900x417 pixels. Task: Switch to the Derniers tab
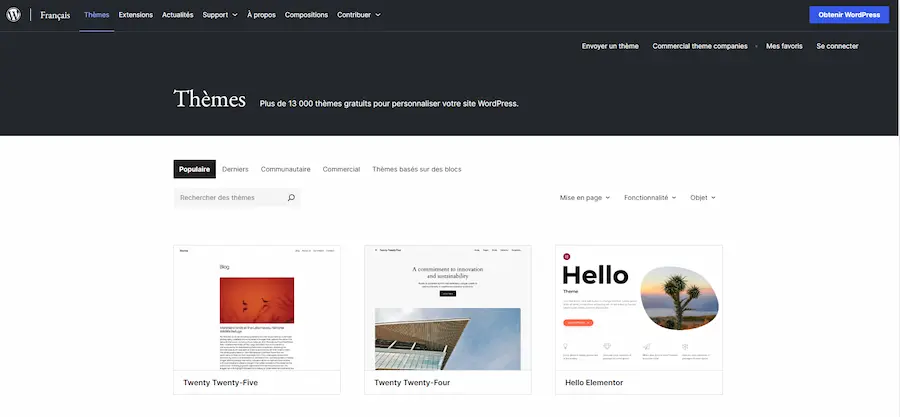coord(235,169)
